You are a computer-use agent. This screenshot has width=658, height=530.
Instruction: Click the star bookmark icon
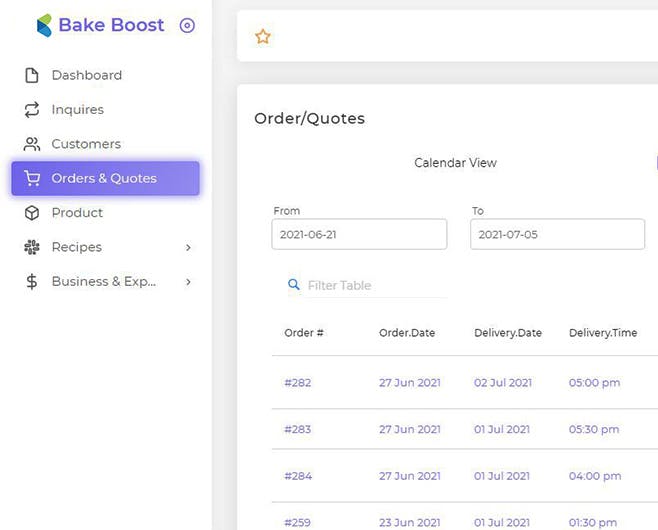(263, 37)
